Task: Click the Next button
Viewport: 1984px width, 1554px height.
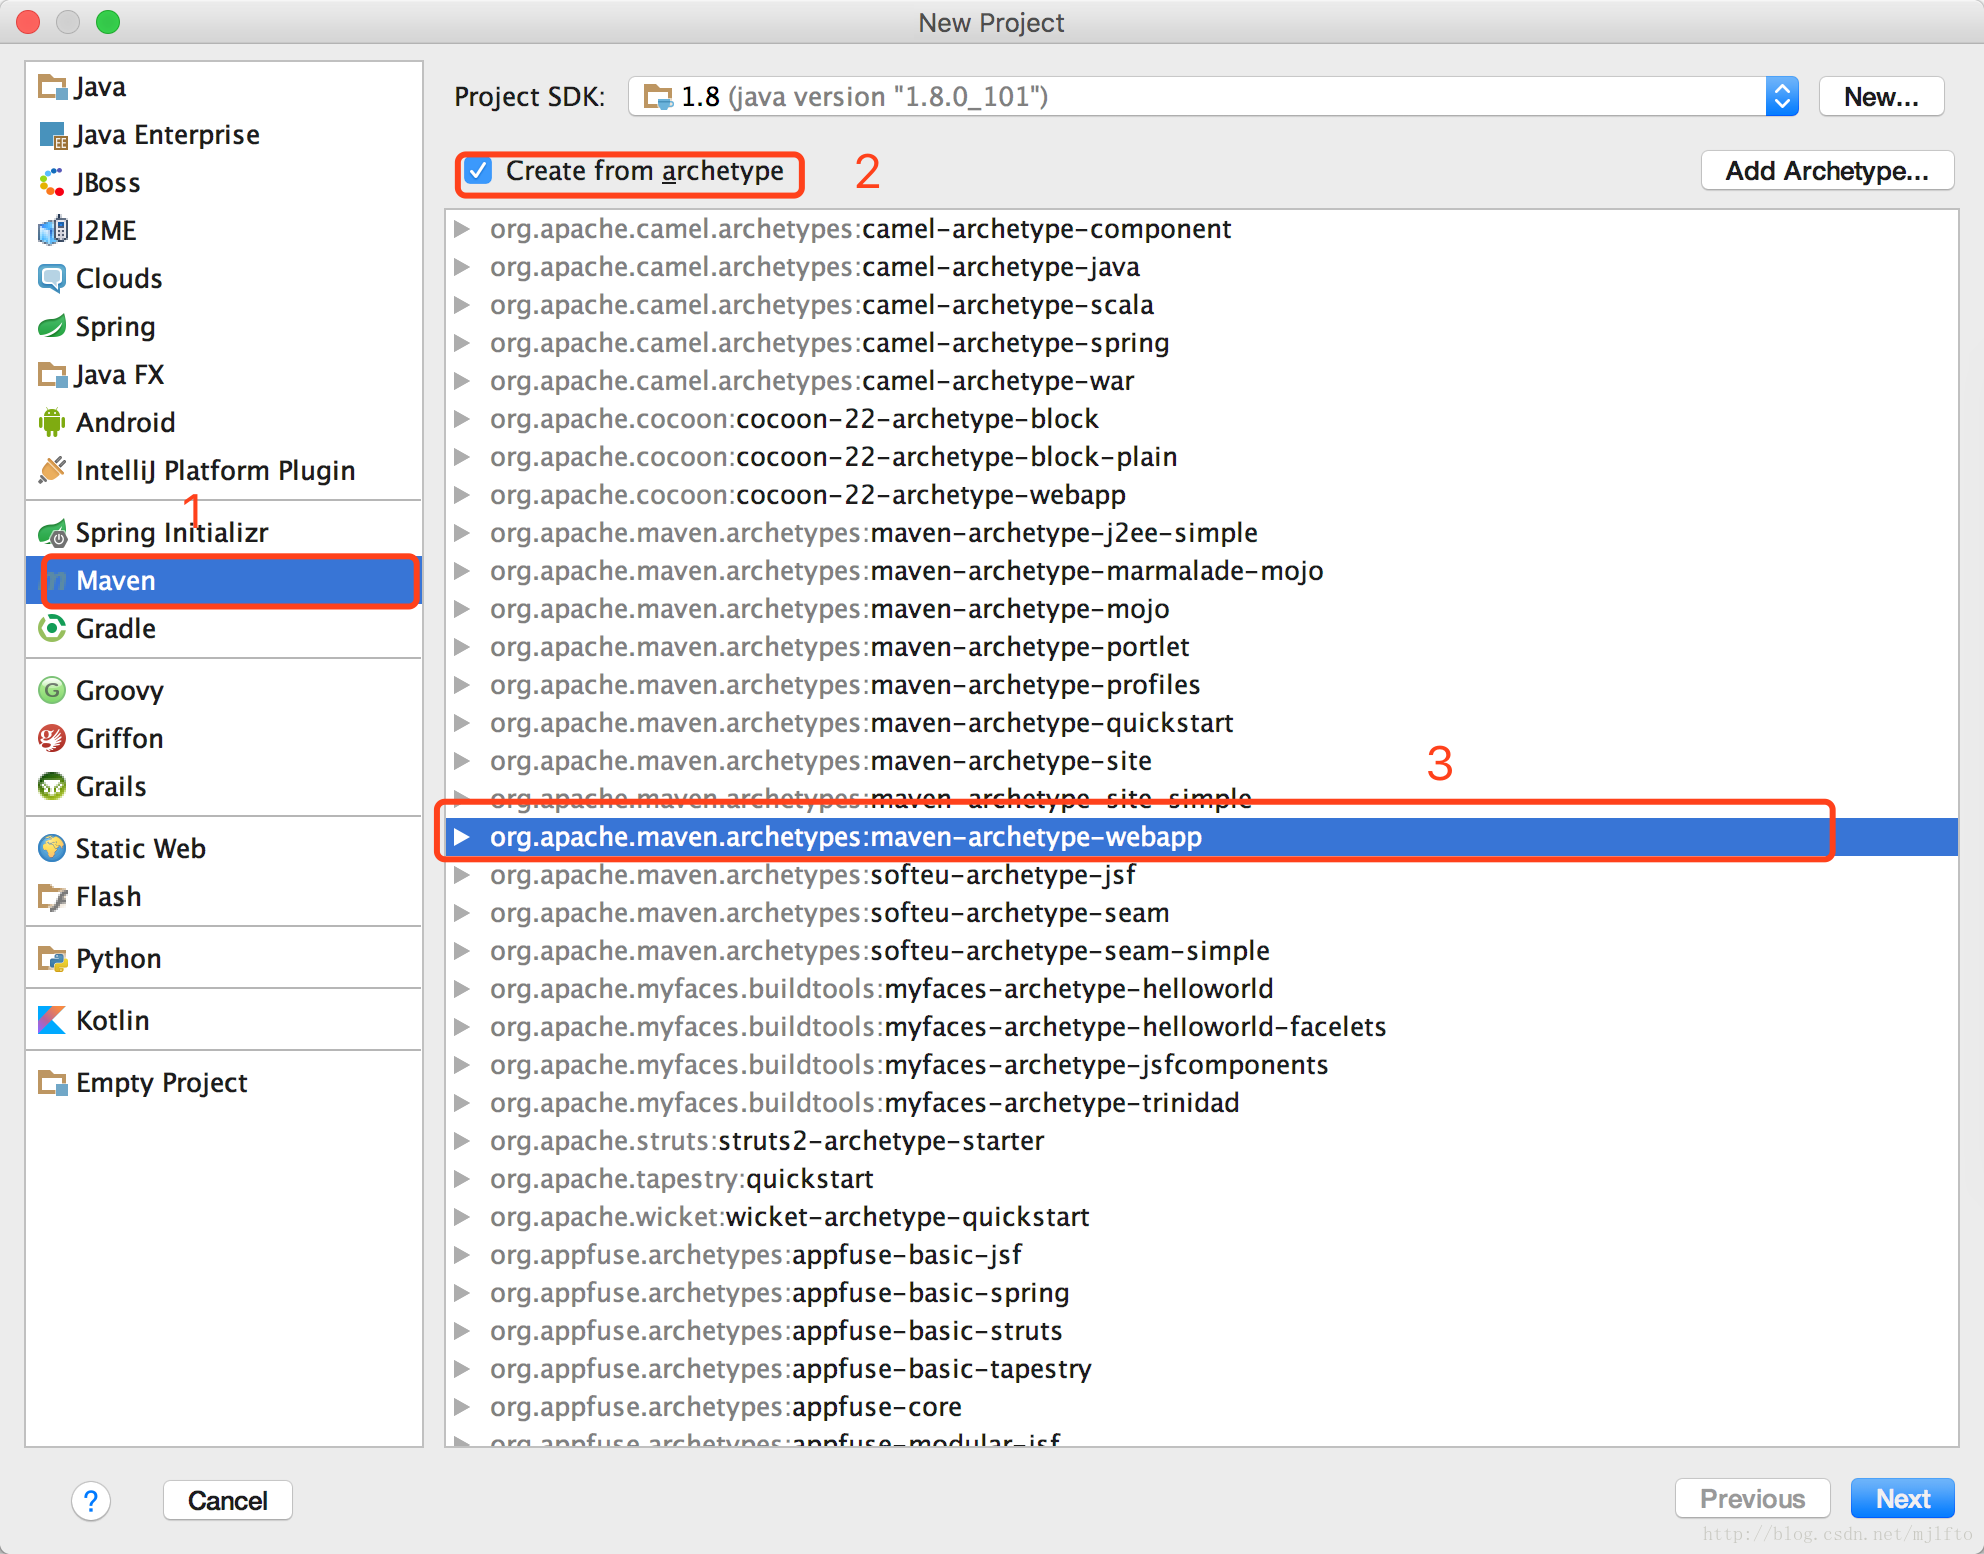Action: (x=1902, y=1498)
